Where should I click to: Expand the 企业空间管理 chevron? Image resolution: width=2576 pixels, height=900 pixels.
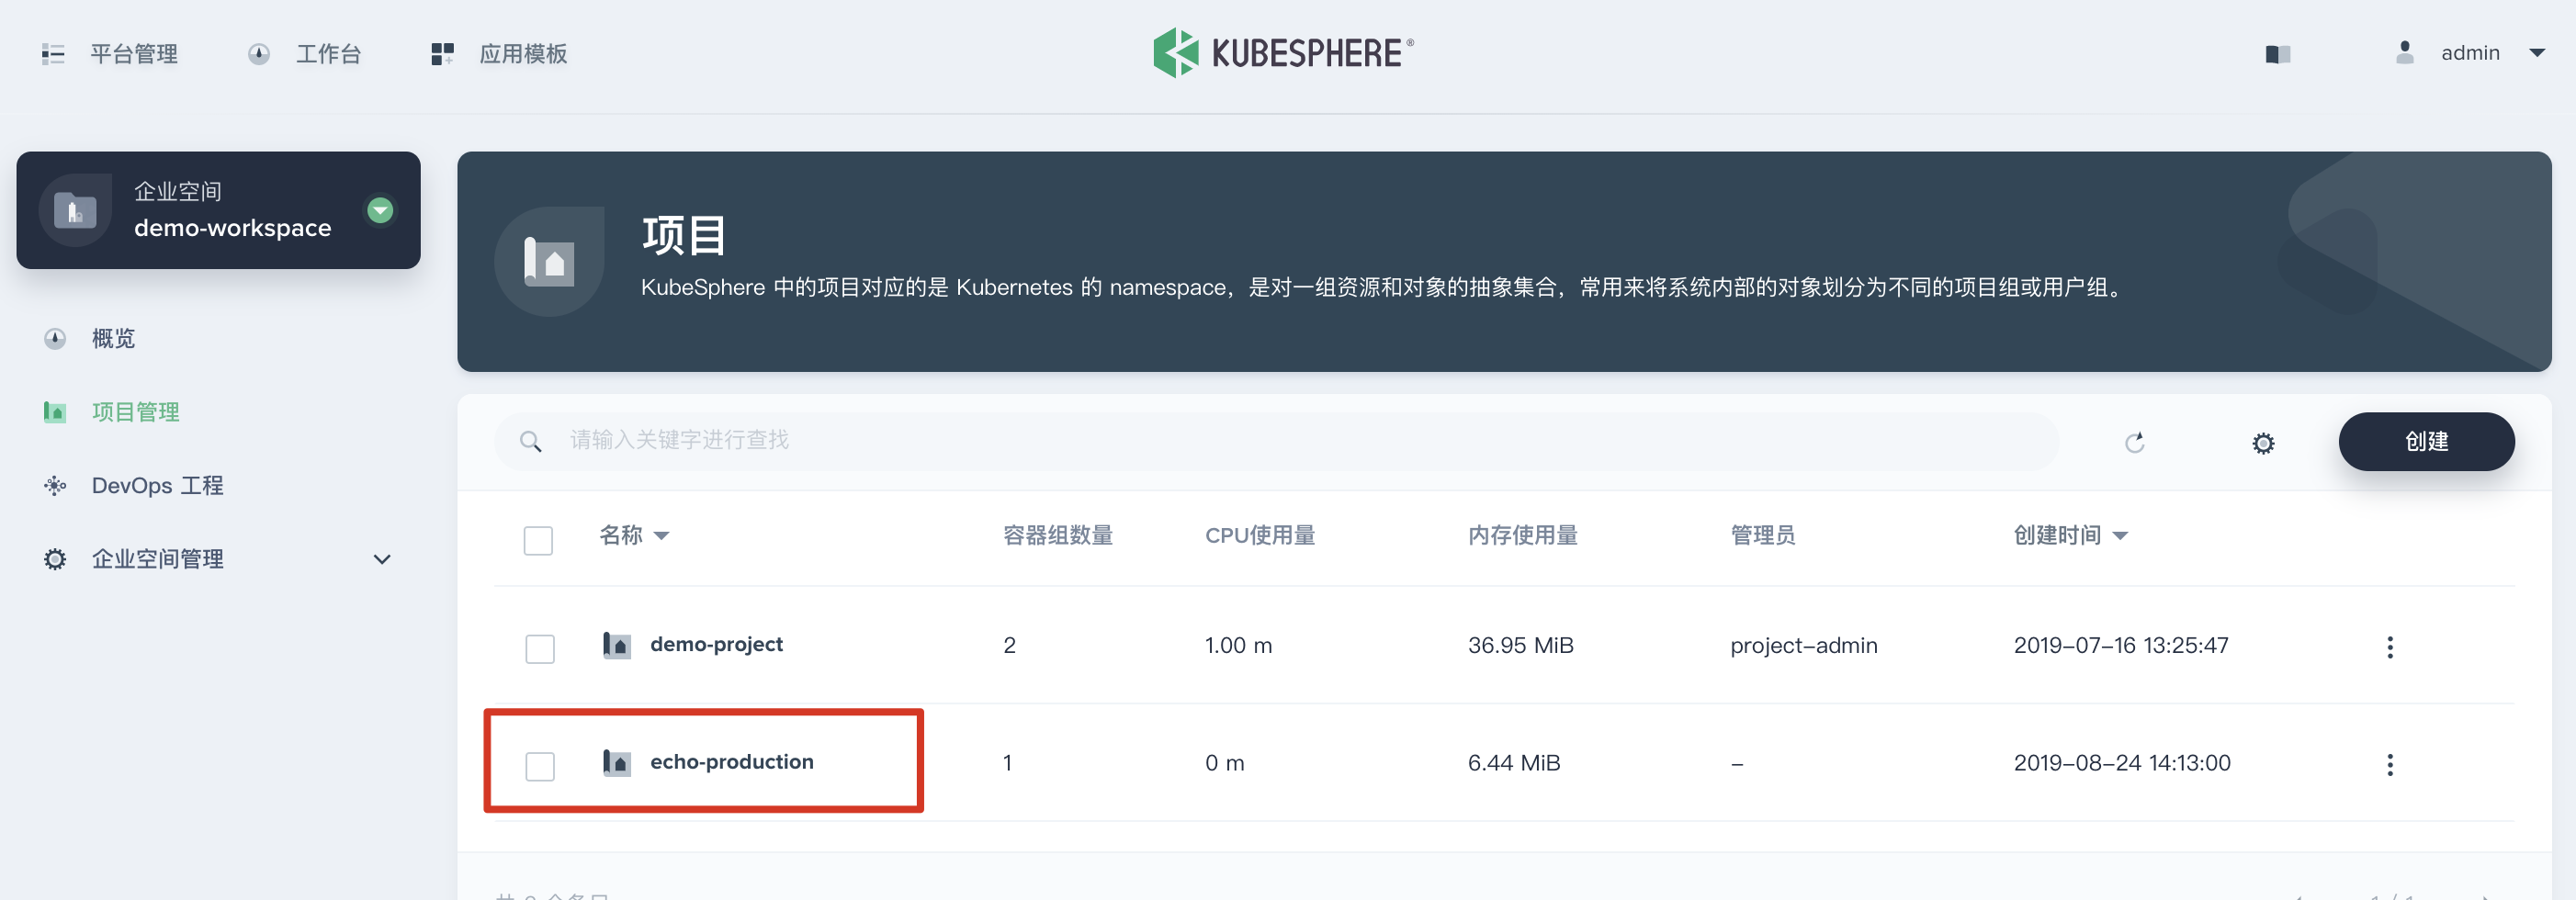pos(382,559)
